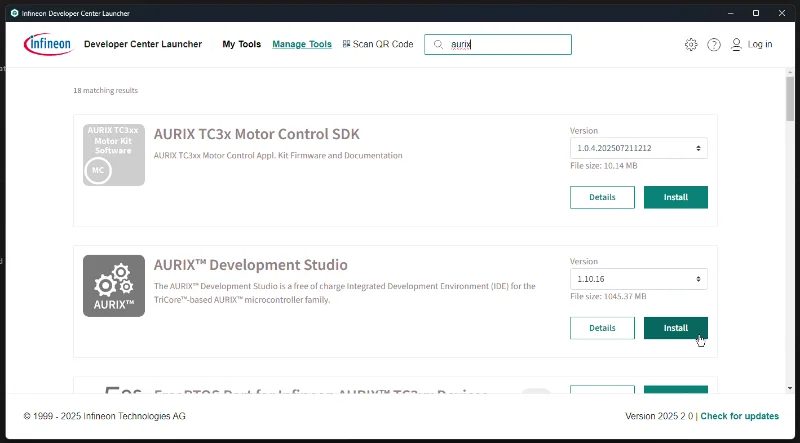
Task: Click the AURIX Development Studio gear thumbnail
Action: tap(113, 285)
